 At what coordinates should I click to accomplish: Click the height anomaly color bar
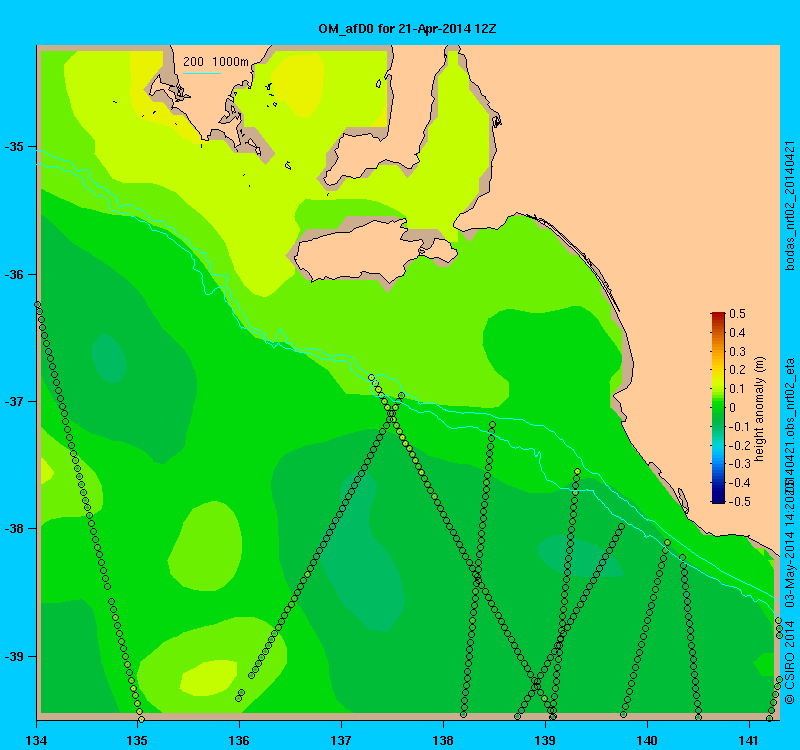(718, 408)
